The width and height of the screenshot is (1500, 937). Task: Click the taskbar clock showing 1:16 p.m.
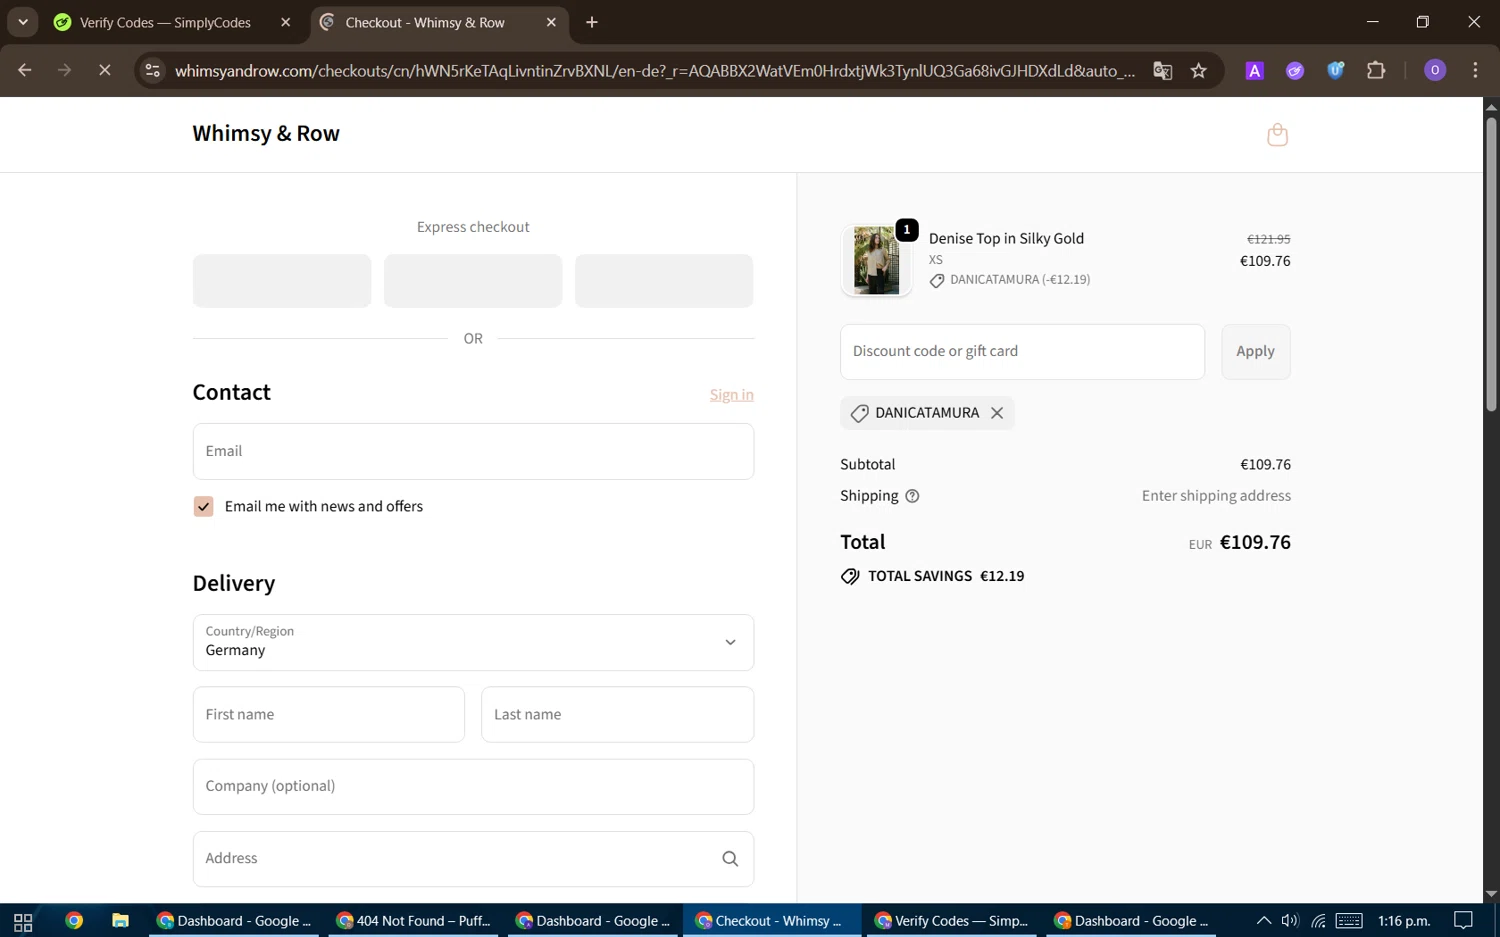click(x=1404, y=921)
